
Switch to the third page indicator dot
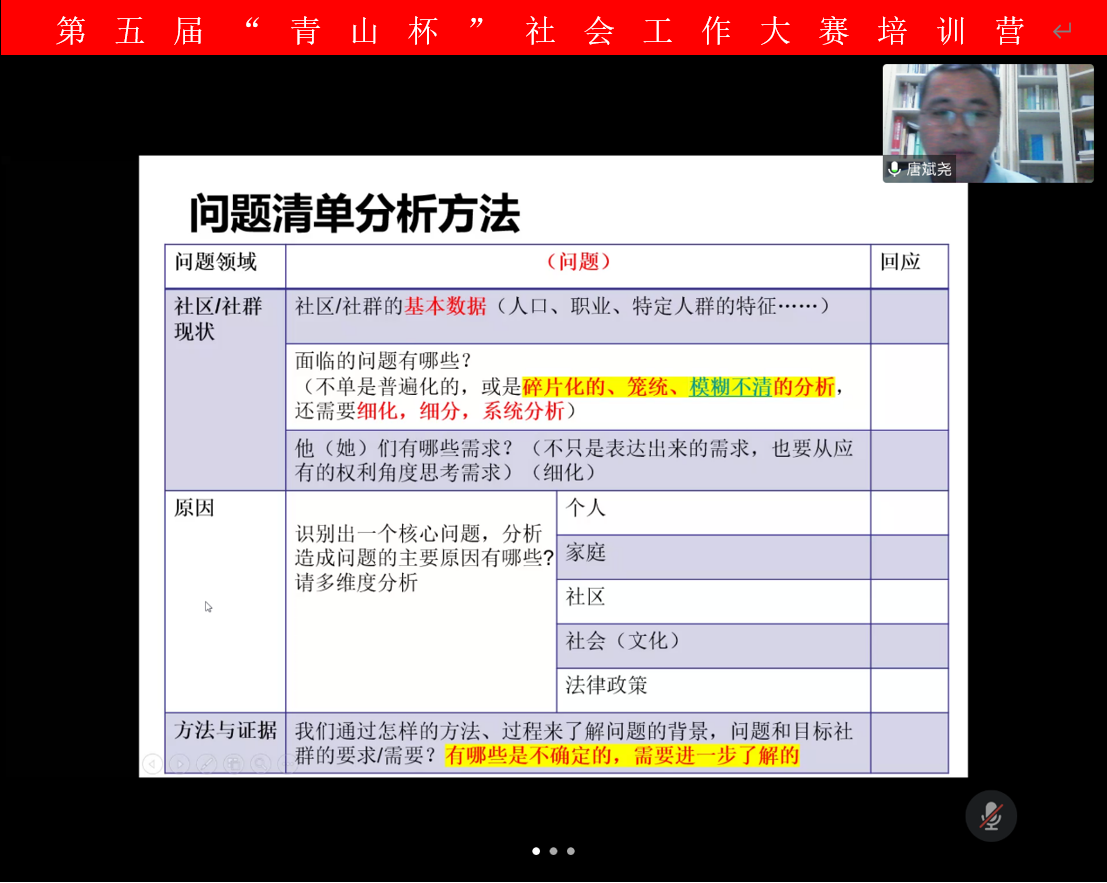tap(571, 851)
